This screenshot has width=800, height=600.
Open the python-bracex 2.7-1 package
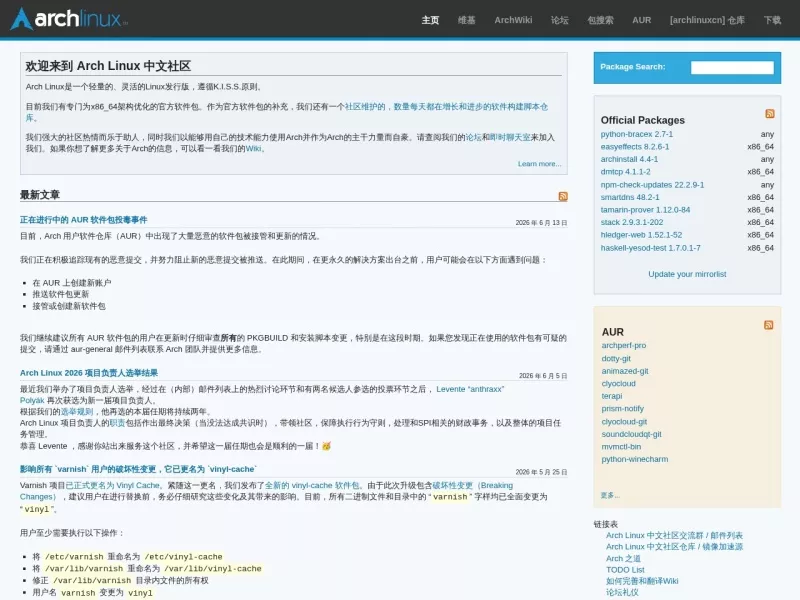[x=636, y=134]
